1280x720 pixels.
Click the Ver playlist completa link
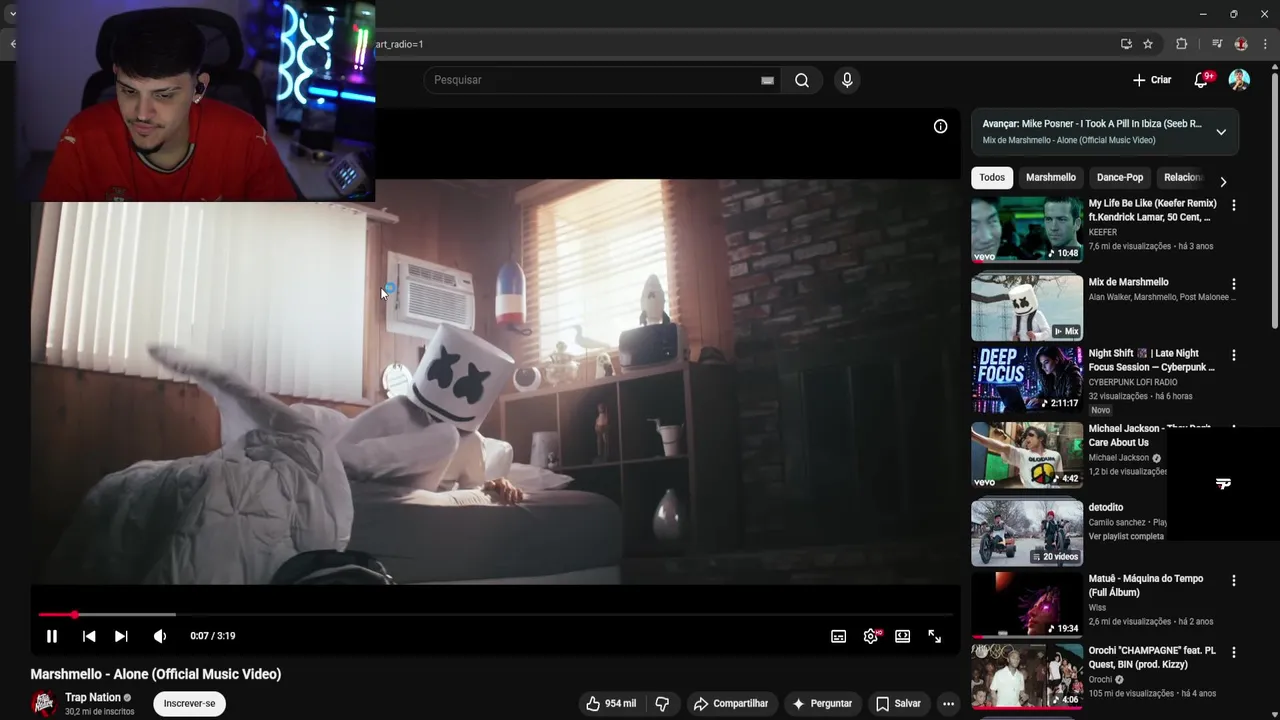pyautogui.click(x=1126, y=536)
